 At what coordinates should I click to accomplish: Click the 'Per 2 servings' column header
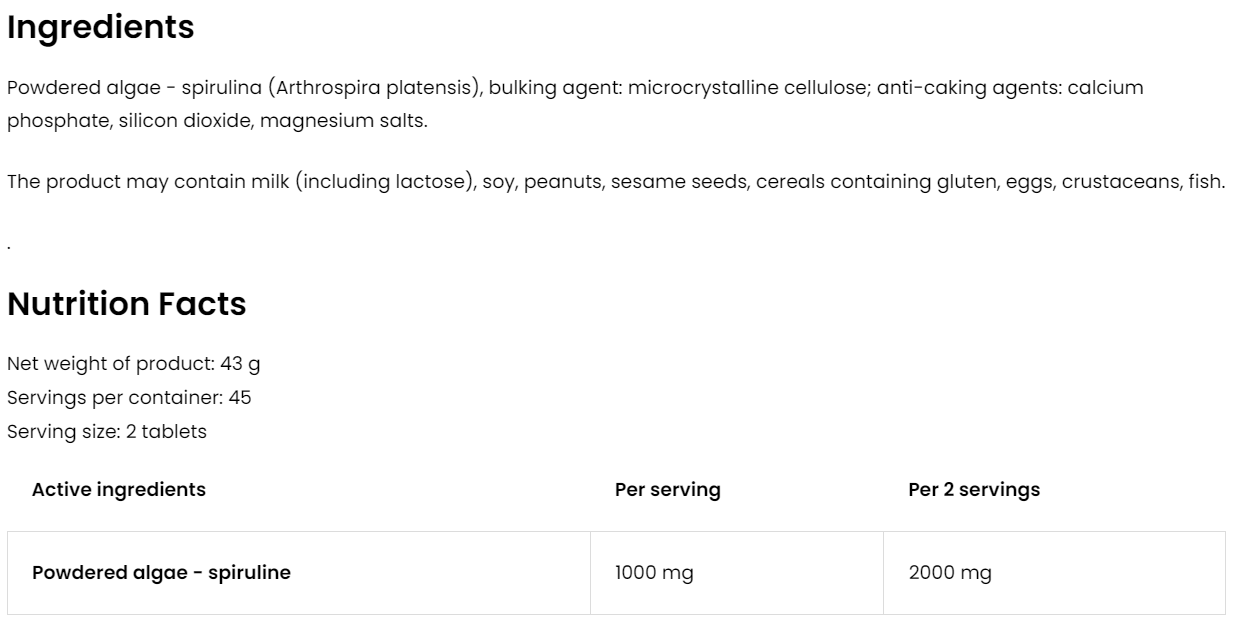(973, 490)
